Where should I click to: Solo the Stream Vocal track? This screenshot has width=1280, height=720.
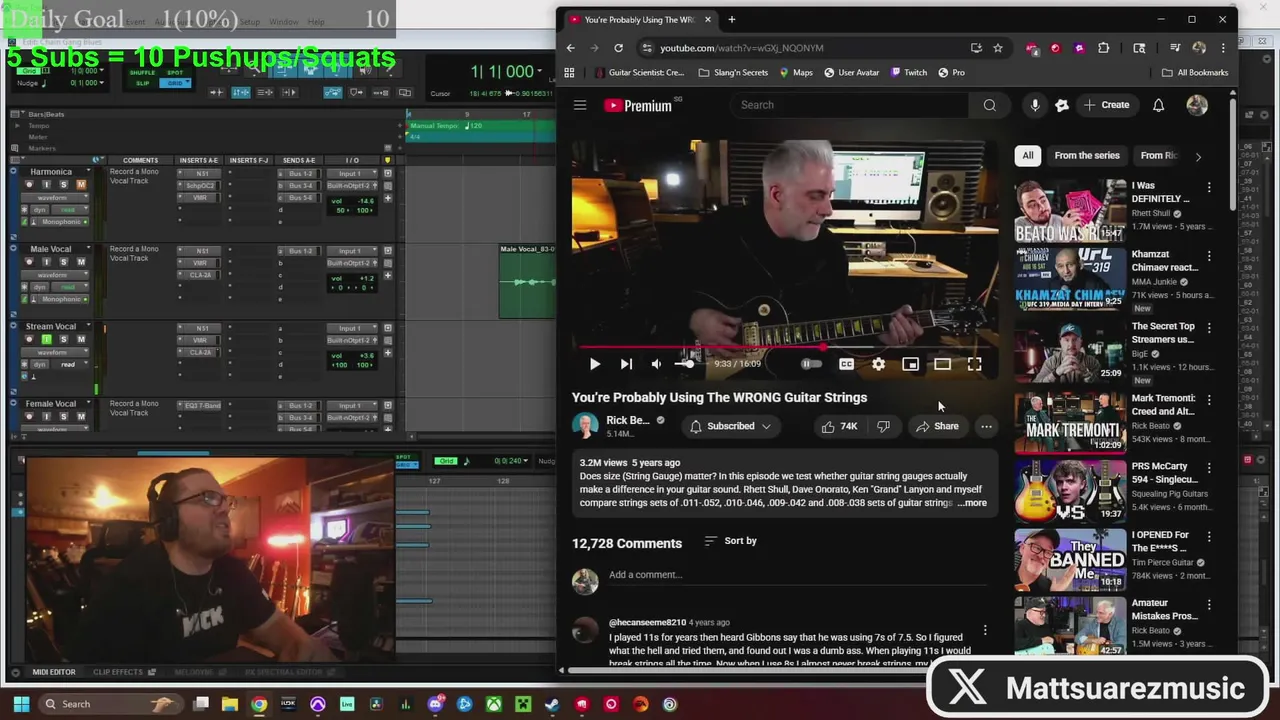click(63, 339)
